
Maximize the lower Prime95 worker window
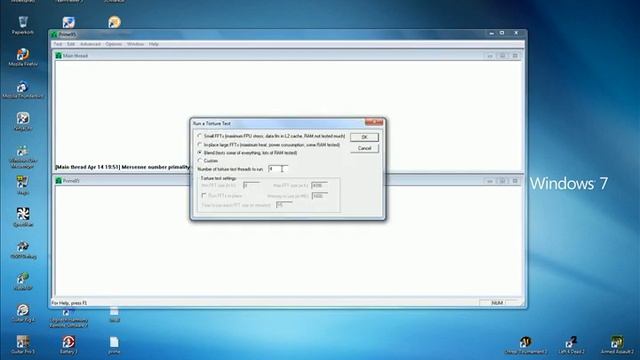(502, 180)
